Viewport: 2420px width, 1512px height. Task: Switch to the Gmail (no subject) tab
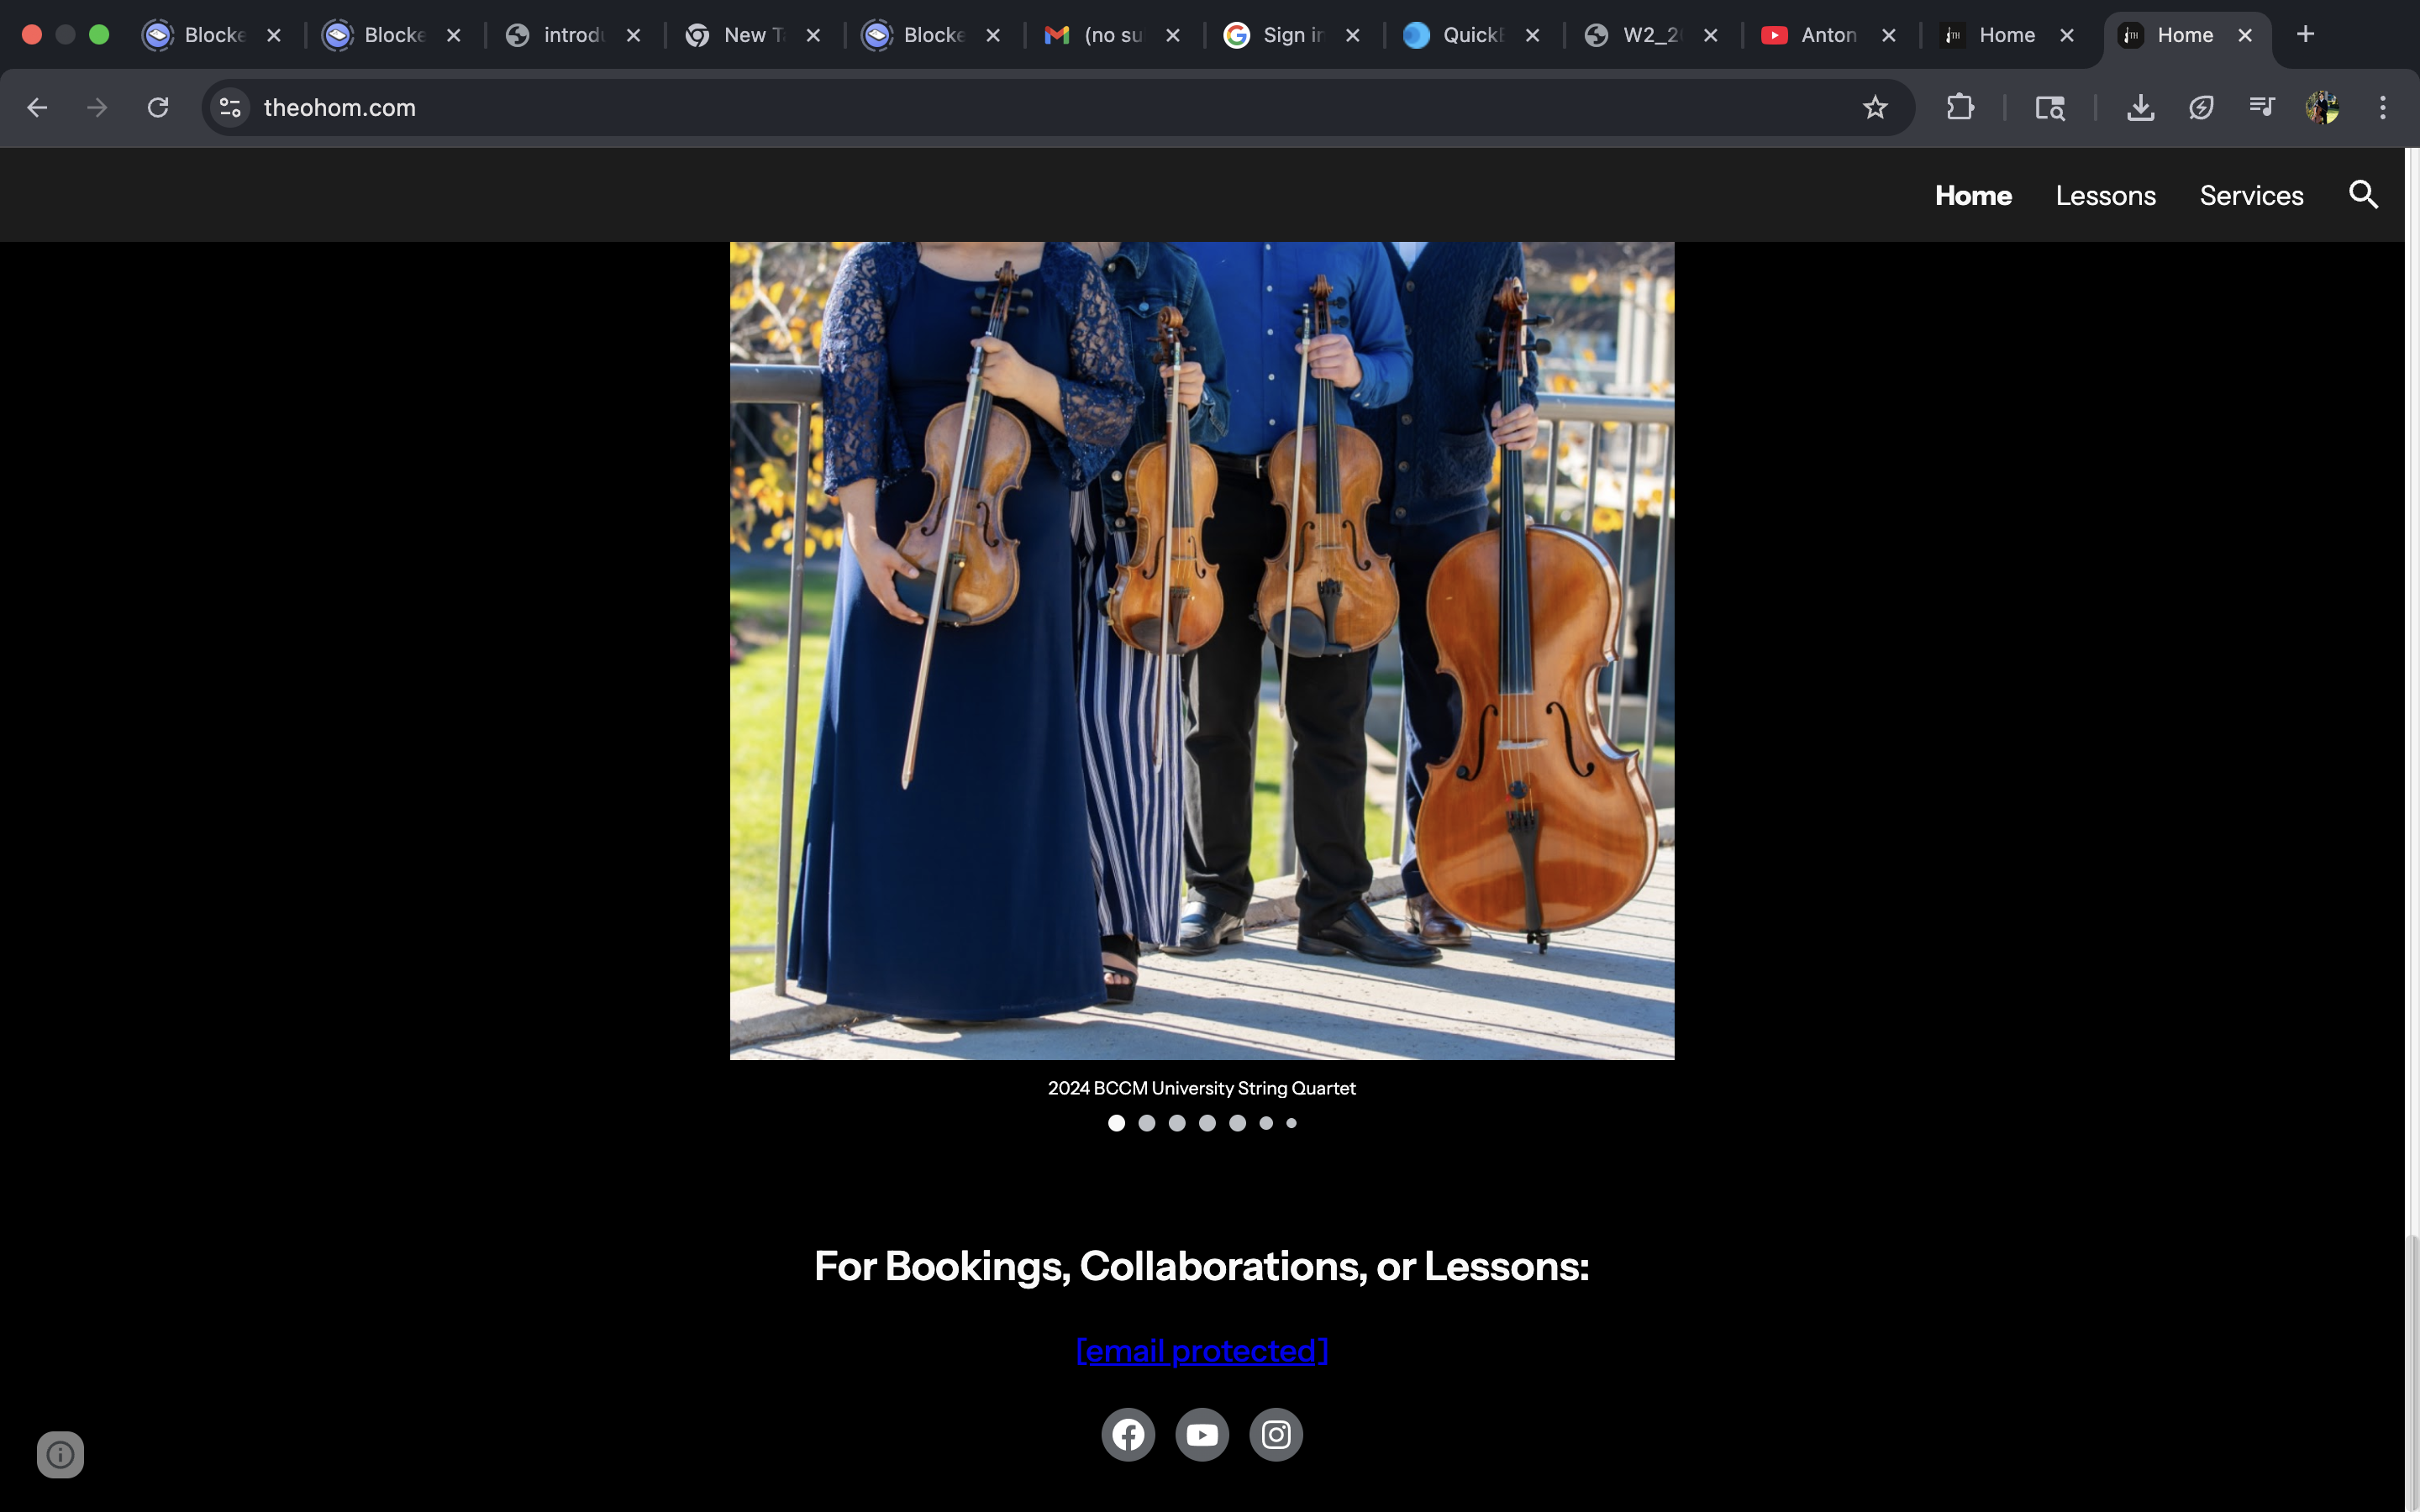click(x=1110, y=35)
